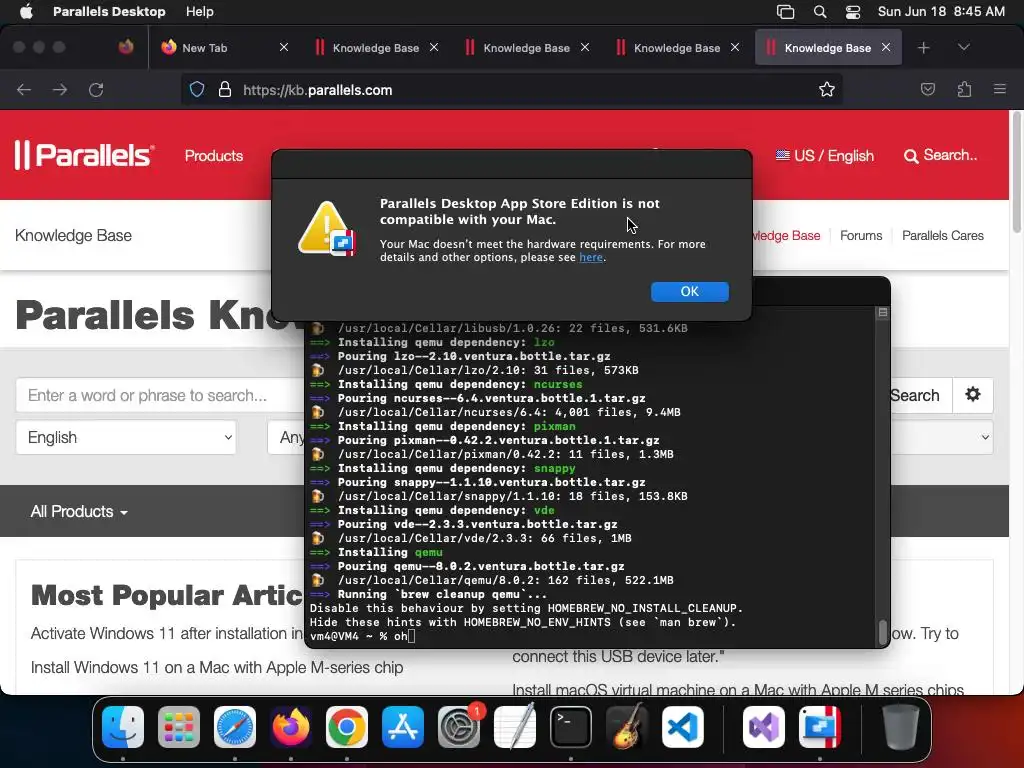Open 'Activate Windows 11 after installation' article
Image resolution: width=1024 pixels, height=768 pixels.
(167, 633)
